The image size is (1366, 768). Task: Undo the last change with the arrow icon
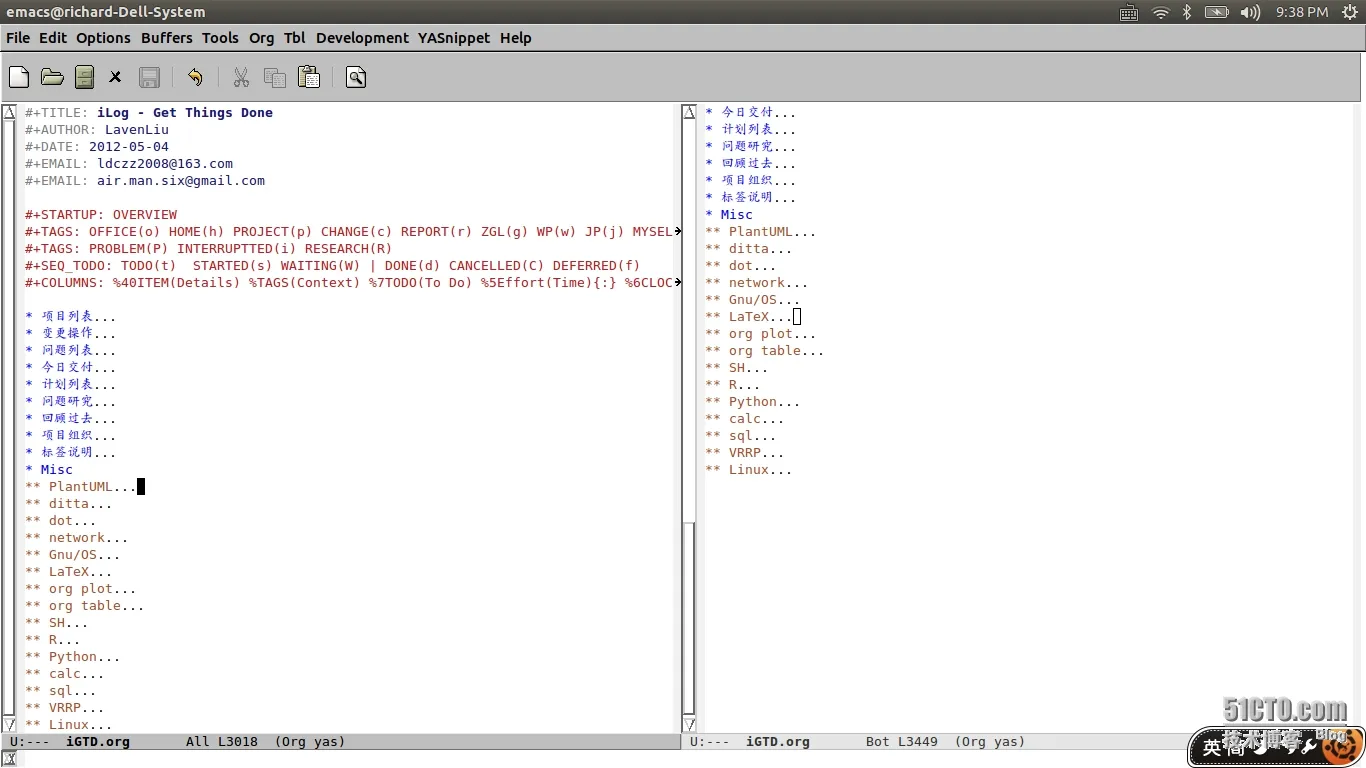coord(195,77)
